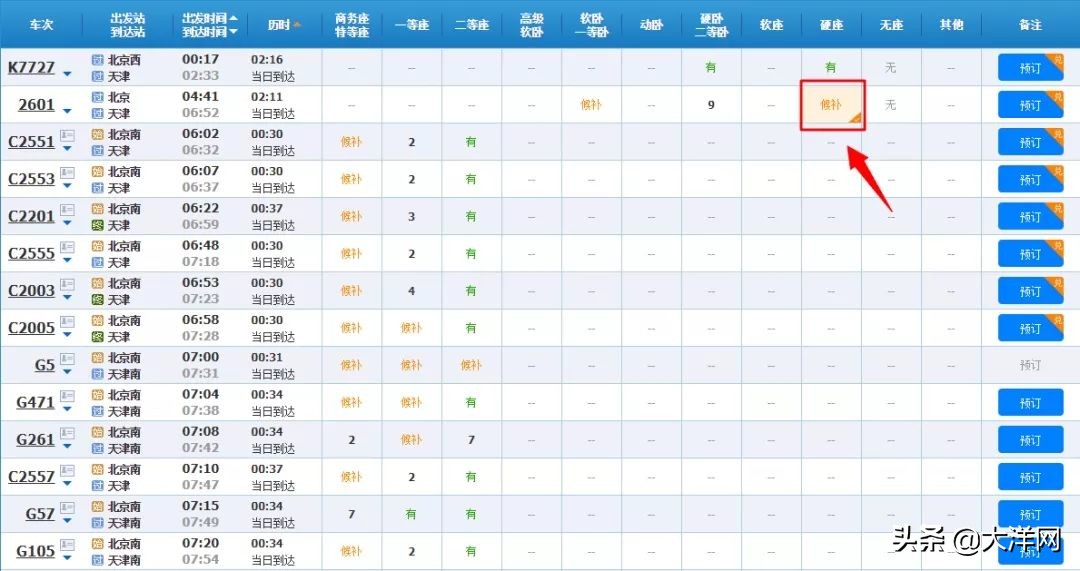This screenshot has width=1080, height=571.
Task: Click the ID card icon beside C2201
Action: [x=67, y=210]
